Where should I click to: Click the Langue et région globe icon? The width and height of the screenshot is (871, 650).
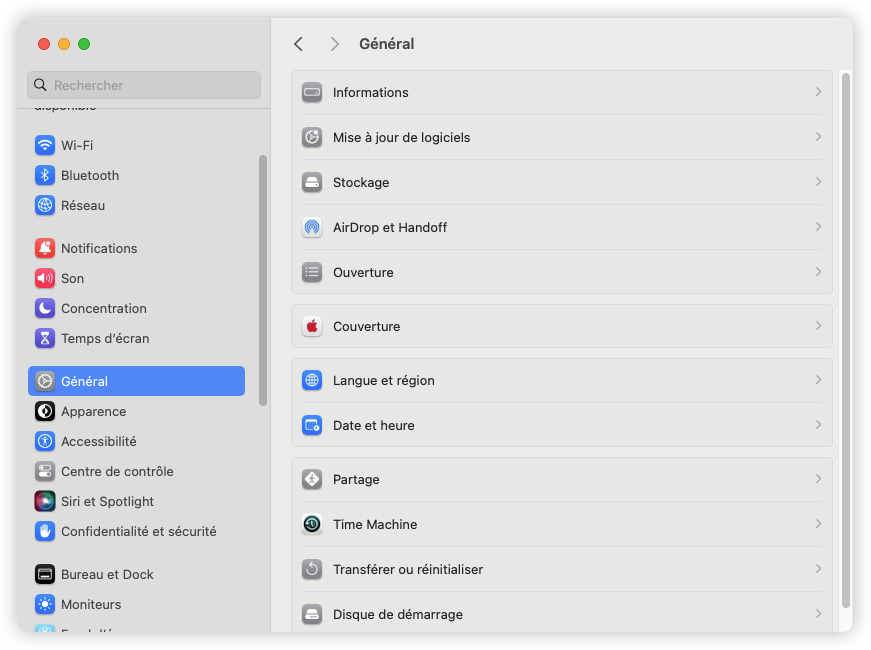coord(312,381)
